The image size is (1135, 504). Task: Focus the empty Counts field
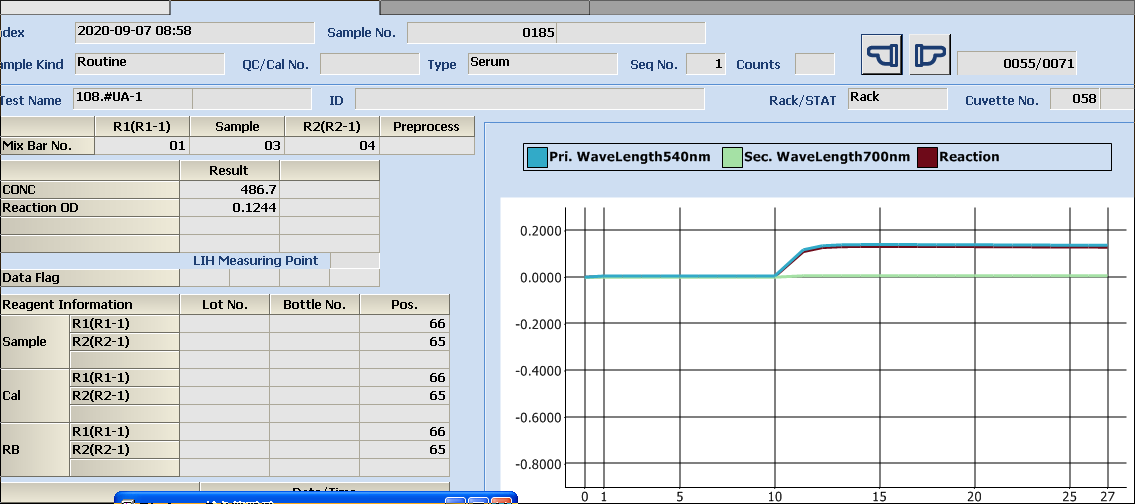pyautogui.click(x=814, y=64)
